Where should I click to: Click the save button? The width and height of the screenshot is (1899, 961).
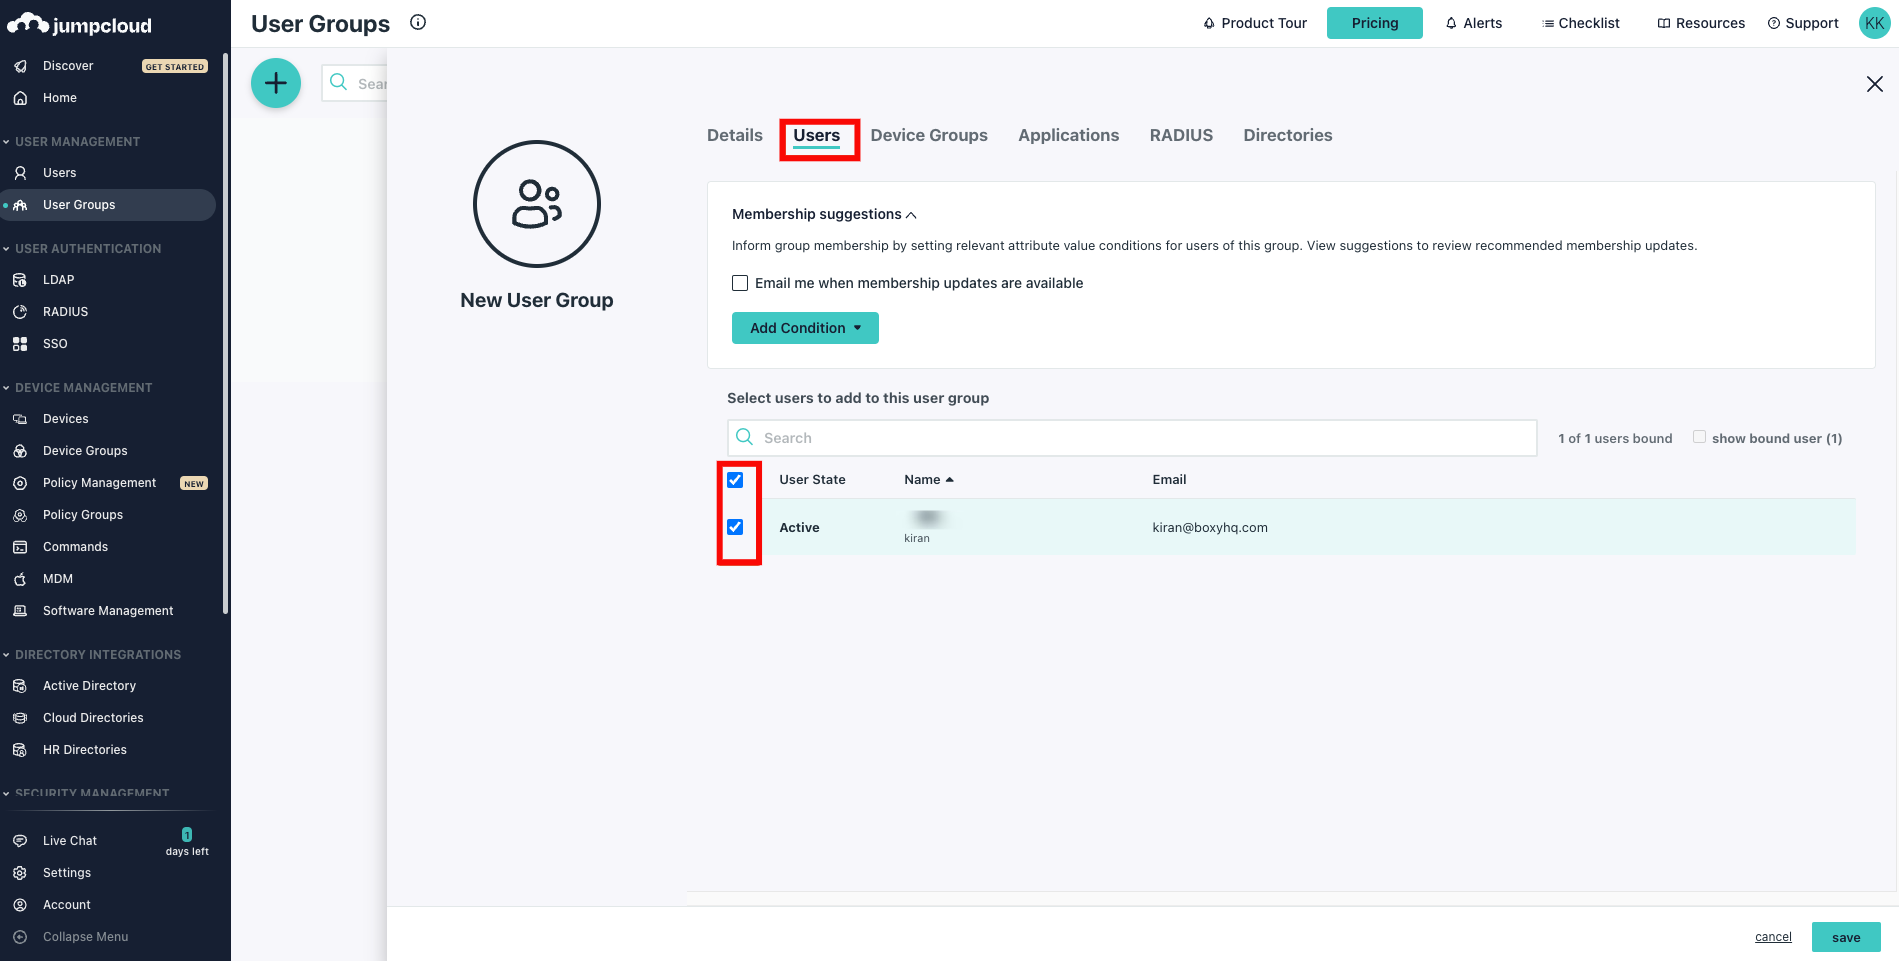[x=1846, y=937]
